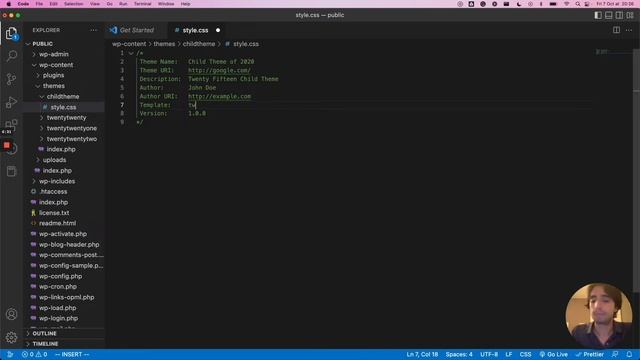Click the Wi-Fi menu bar icon
The image size is (640, 360).
pos(566,4)
